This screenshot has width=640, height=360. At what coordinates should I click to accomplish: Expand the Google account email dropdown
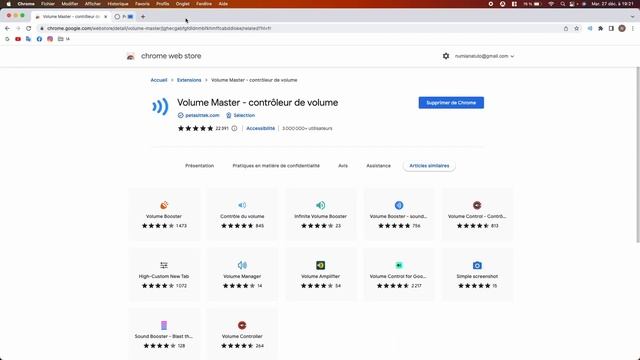pyautogui.click(x=484, y=56)
